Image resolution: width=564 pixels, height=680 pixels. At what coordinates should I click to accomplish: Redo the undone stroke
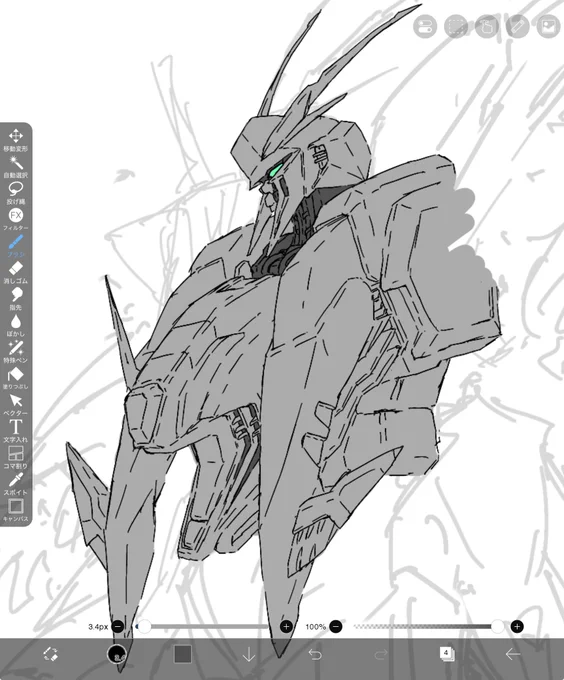pos(381,654)
